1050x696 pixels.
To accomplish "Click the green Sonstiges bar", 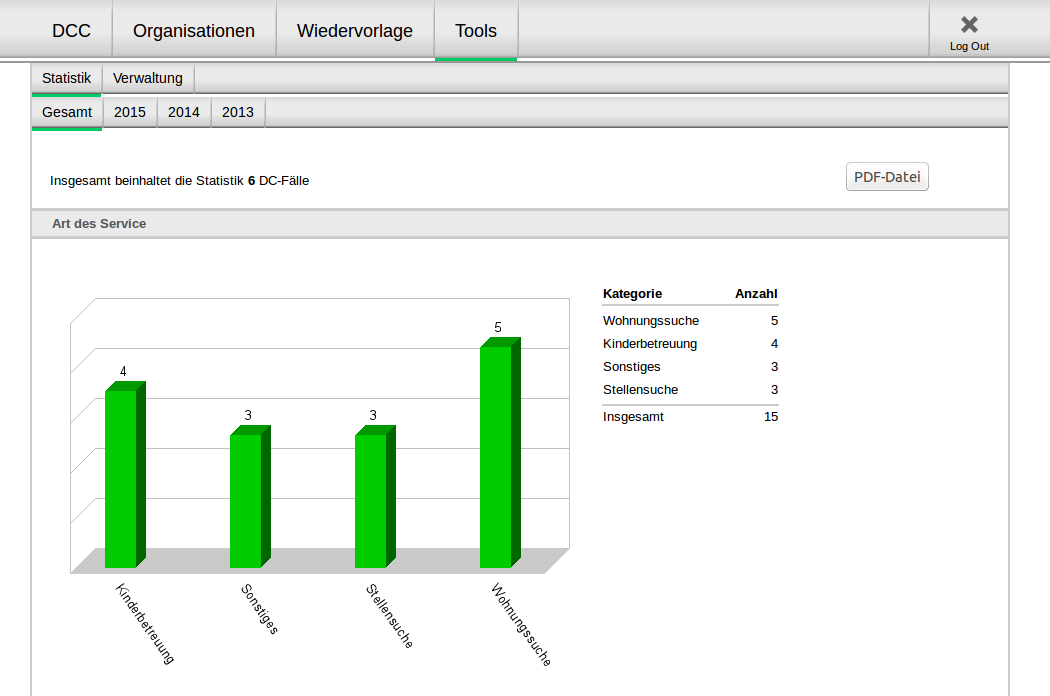I will pyautogui.click(x=246, y=500).
